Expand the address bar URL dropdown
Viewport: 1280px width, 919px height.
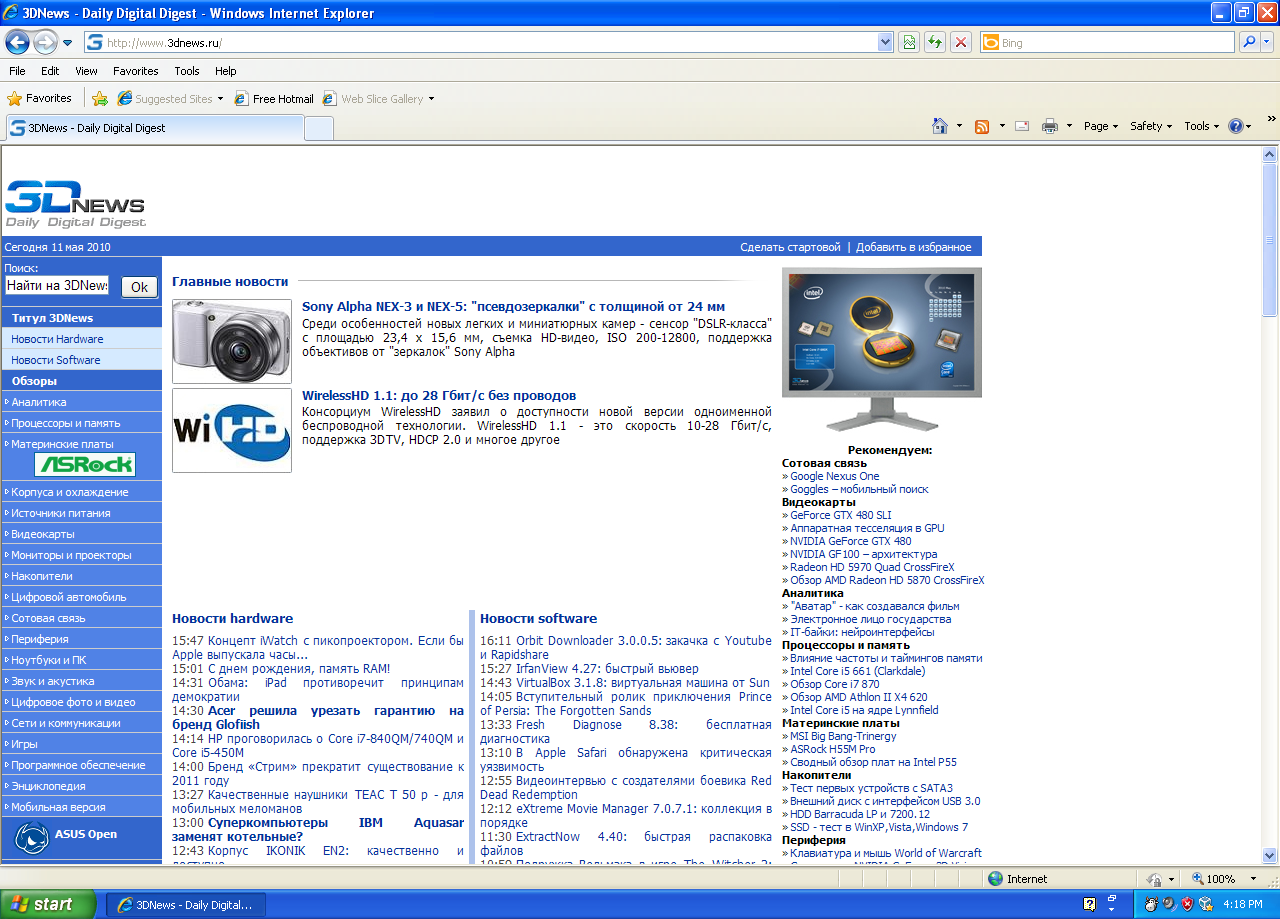click(885, 42)
